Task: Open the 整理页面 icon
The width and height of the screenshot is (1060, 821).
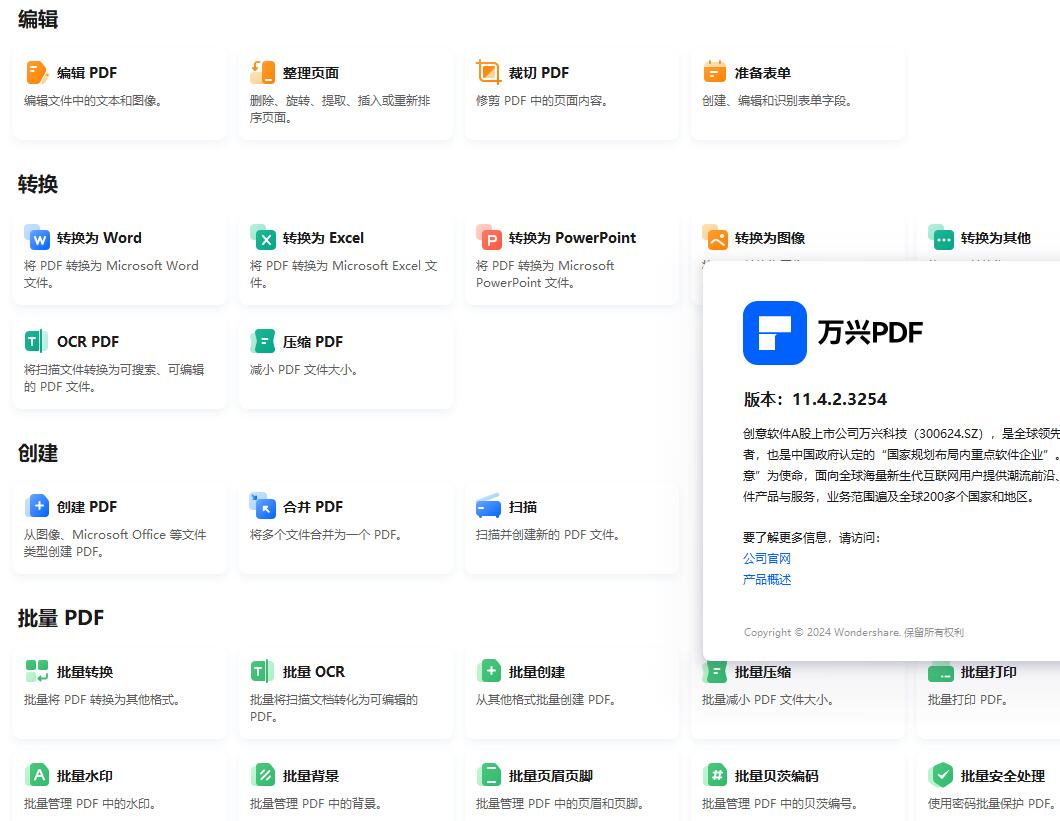Action: click(x=262, y=72)
